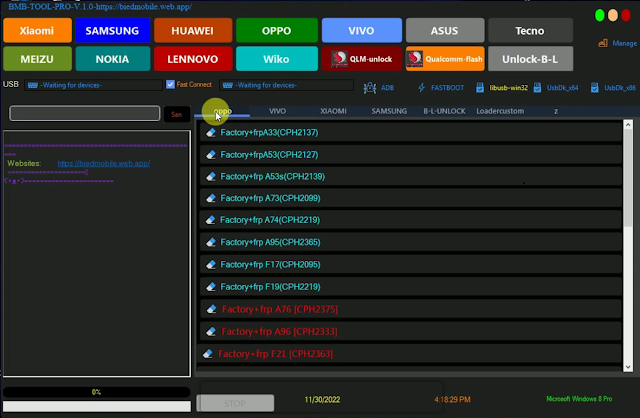
Task: Click the FASTBOOT lightning icon
Action: [422, 88]
